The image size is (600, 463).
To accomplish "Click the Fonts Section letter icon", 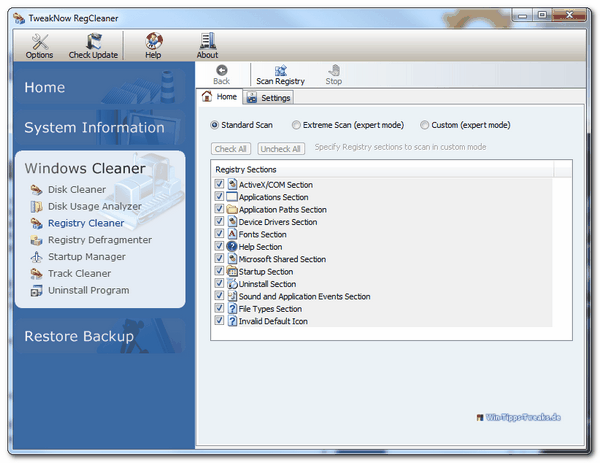I will click(232, 234).
